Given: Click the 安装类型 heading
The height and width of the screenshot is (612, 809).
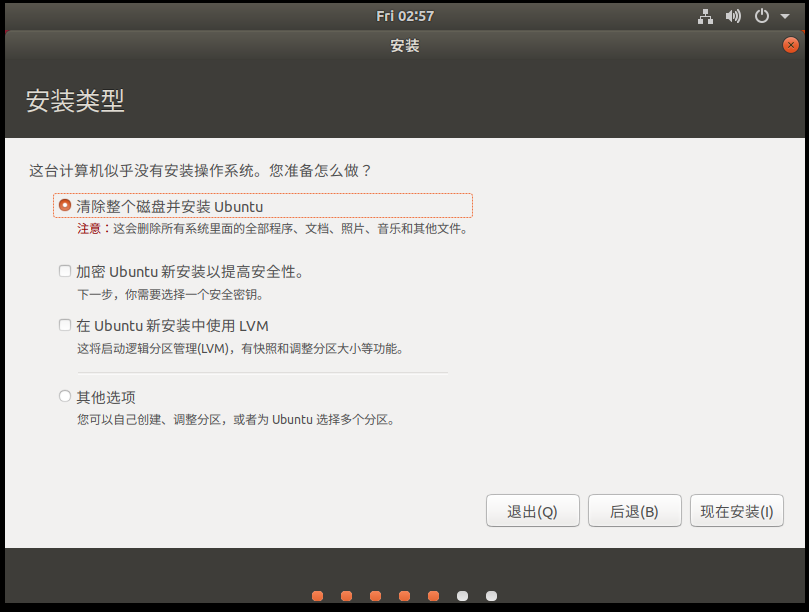Looking at the screenshot, I should click(75, 101).
